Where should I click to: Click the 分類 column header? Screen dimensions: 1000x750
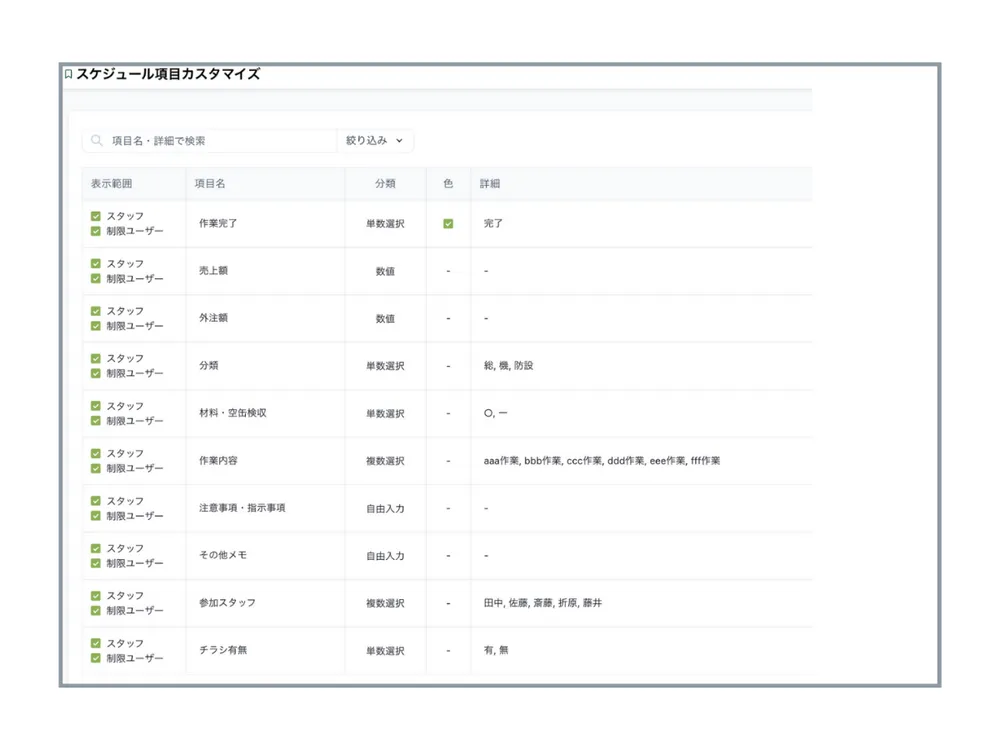click(385, 184)
